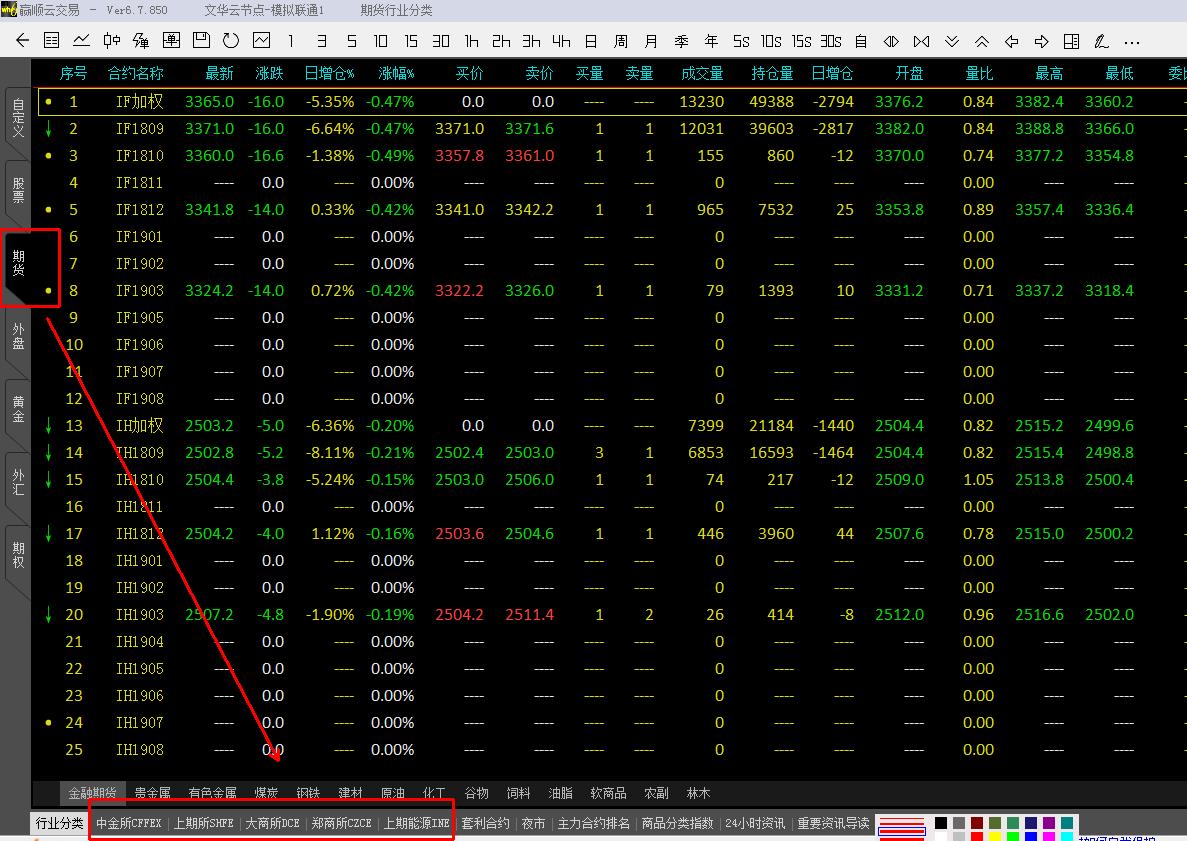Click the 主力合约排名 button
The height and width of the screenshot is (841, 1187).
593,824
